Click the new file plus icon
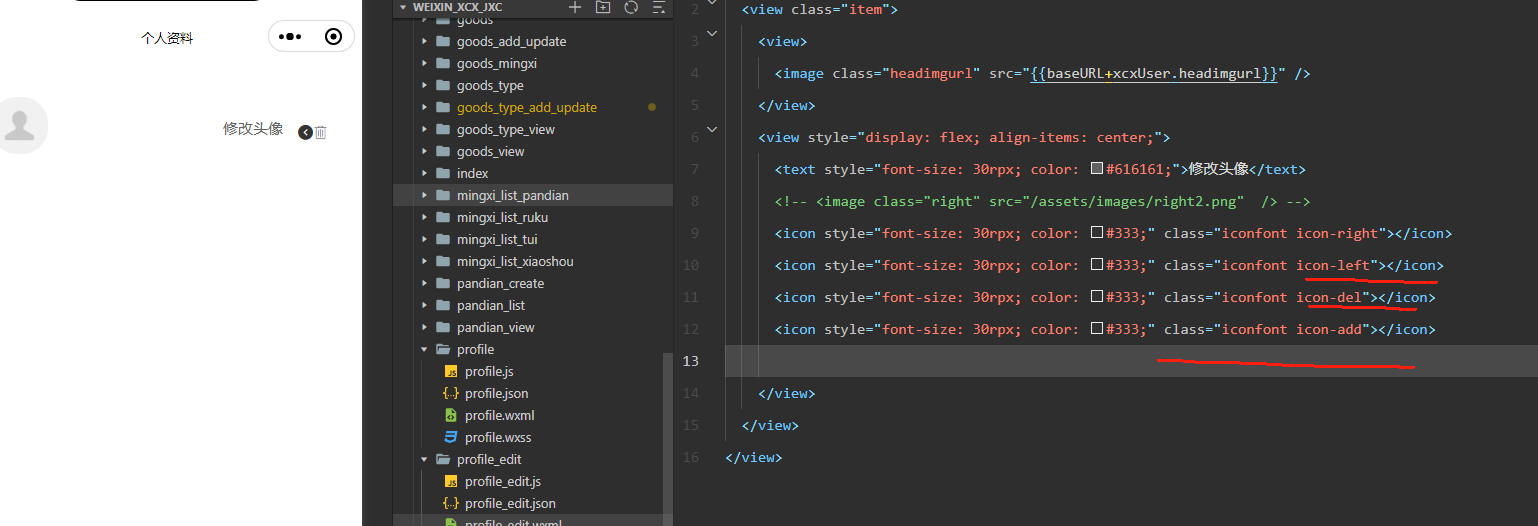The height and width of the screenshot is (526, 1538). (575, 7)
